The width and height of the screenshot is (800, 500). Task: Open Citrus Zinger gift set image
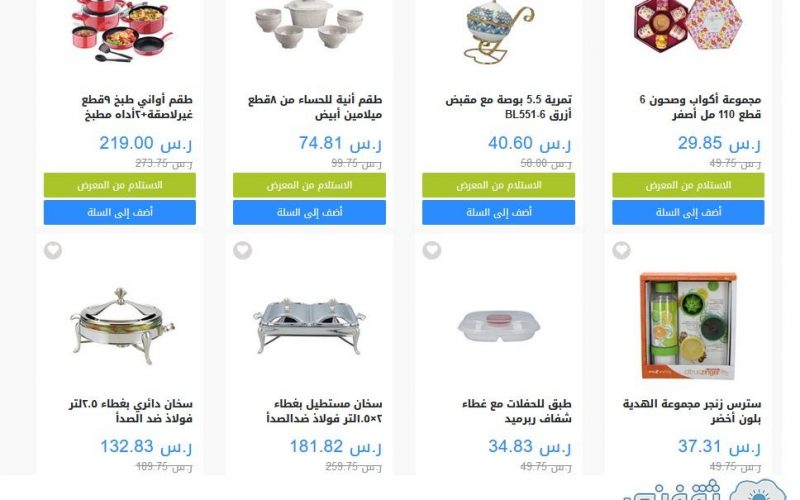(688, 326)
